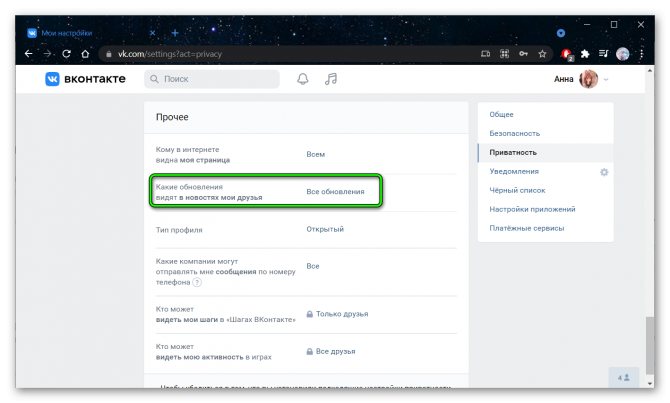Click the VKontakte logo
Screen dimensions: 670x403
click(85, 80)
